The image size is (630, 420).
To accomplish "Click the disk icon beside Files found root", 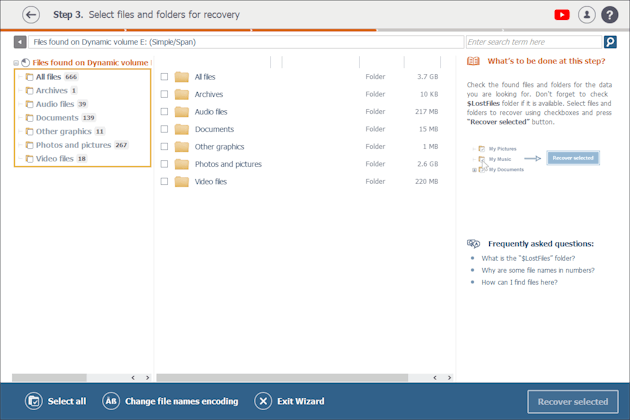I will (26, 62).
